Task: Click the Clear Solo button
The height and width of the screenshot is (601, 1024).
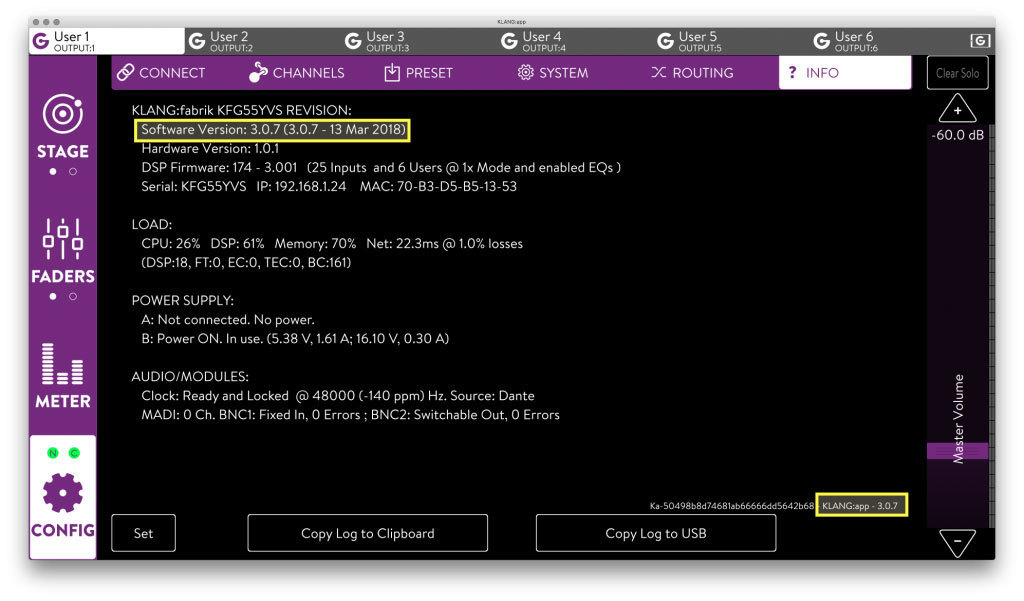Action: point(957,73)
